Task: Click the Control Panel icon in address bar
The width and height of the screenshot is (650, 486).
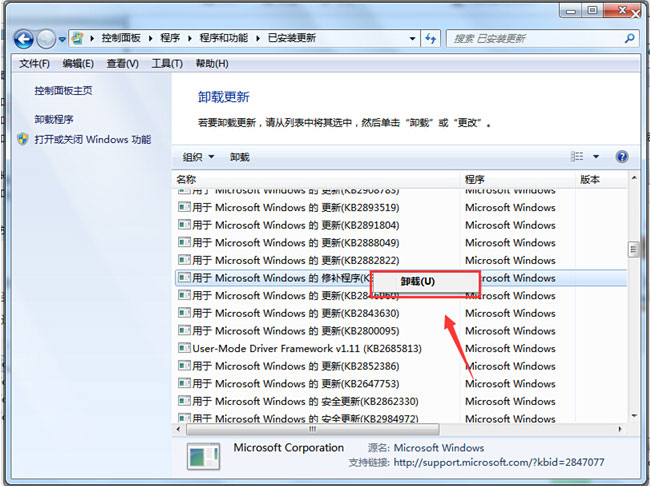Action: 78,39
